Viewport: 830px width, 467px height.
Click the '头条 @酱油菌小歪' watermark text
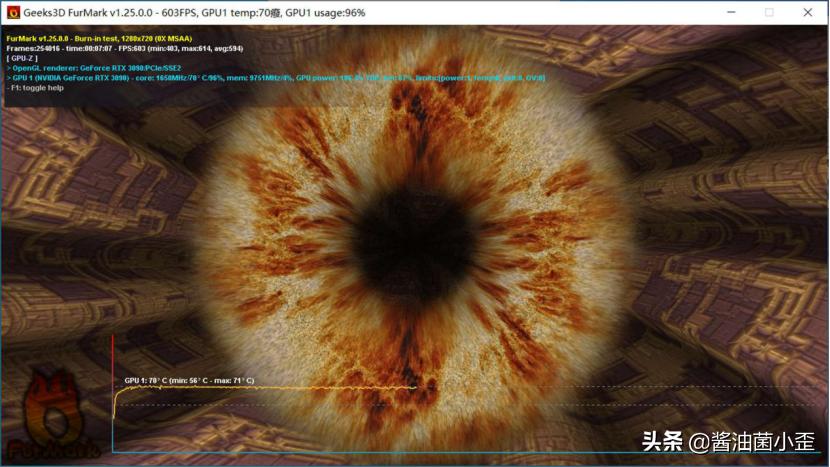[x=728, y=441]
